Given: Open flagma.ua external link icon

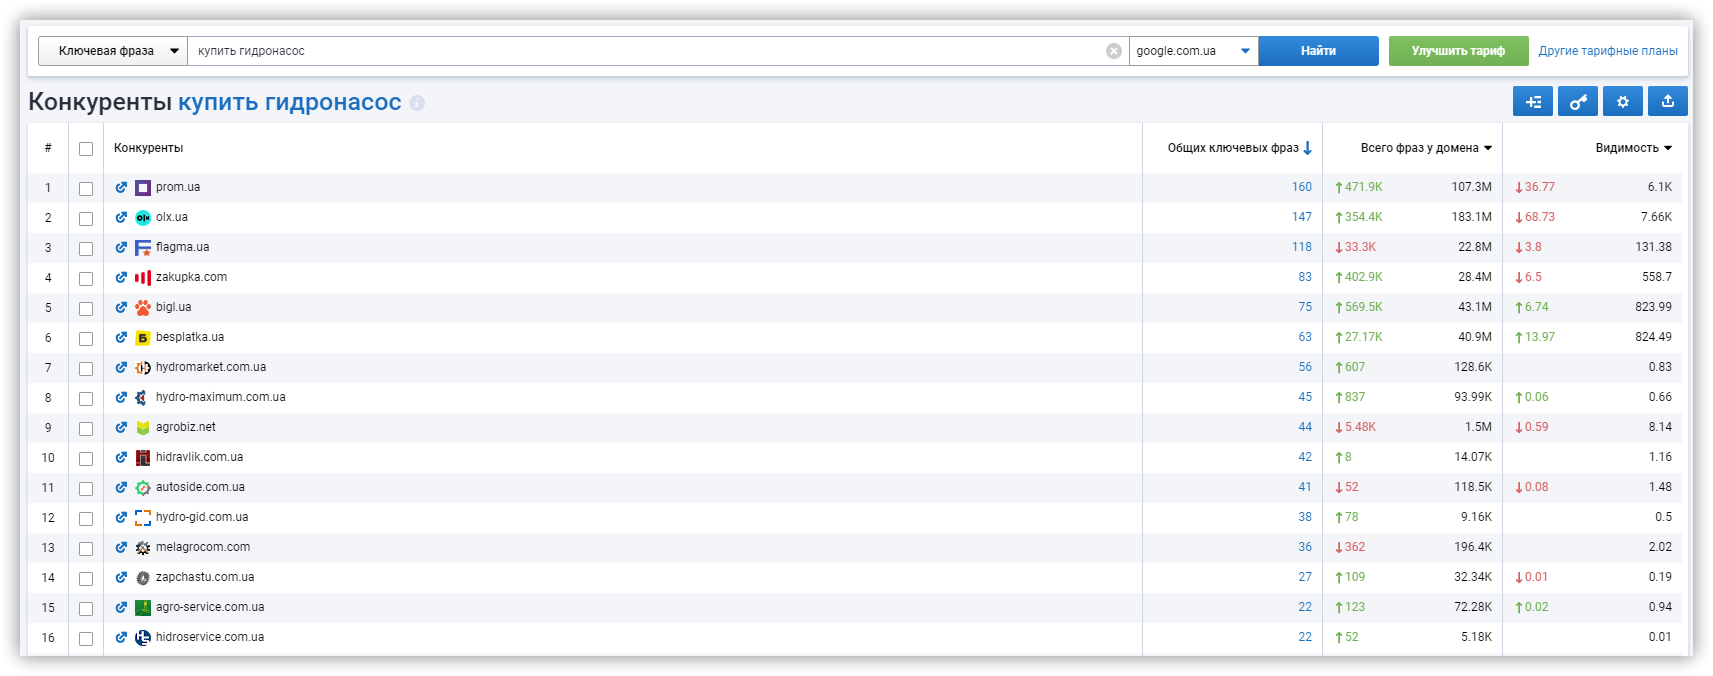Looking at the screenshot, I should click(x=121, y=247).
